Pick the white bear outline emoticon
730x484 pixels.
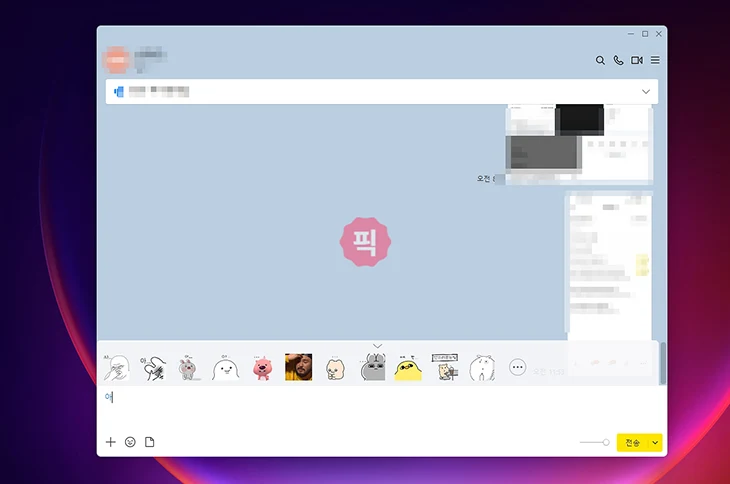(482, 368)
